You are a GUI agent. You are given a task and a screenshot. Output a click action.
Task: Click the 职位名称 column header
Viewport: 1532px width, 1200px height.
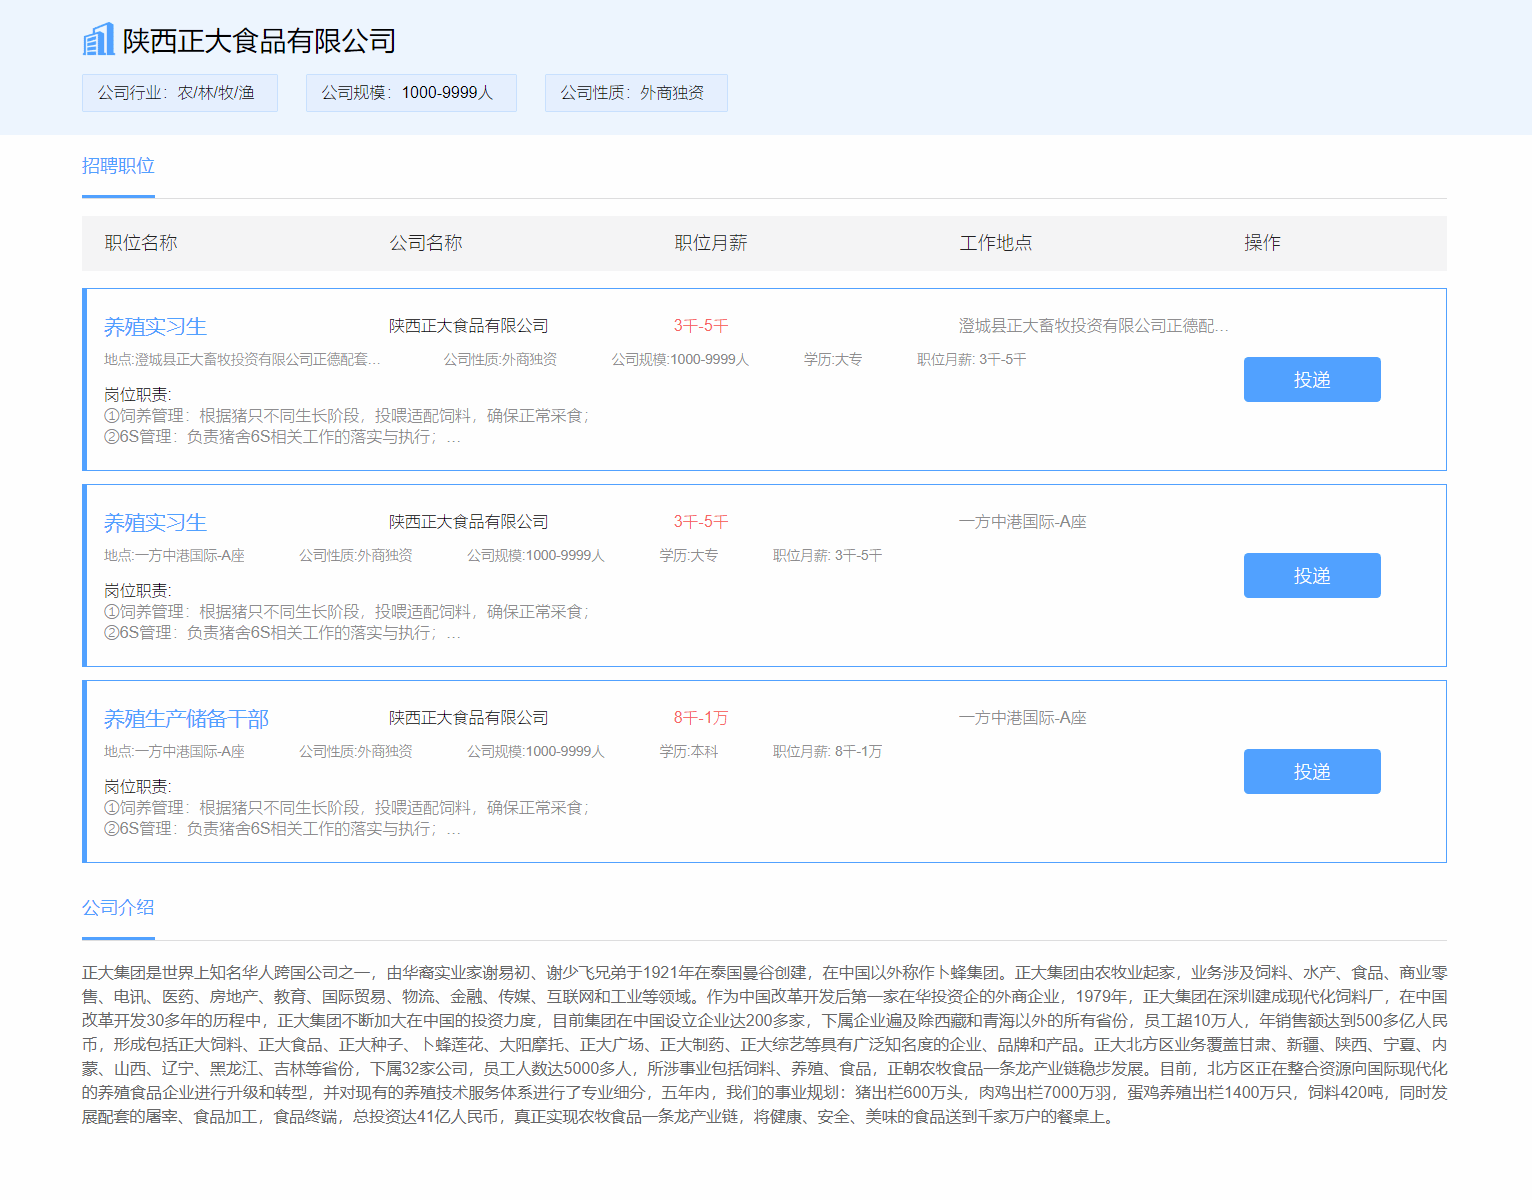141,243
